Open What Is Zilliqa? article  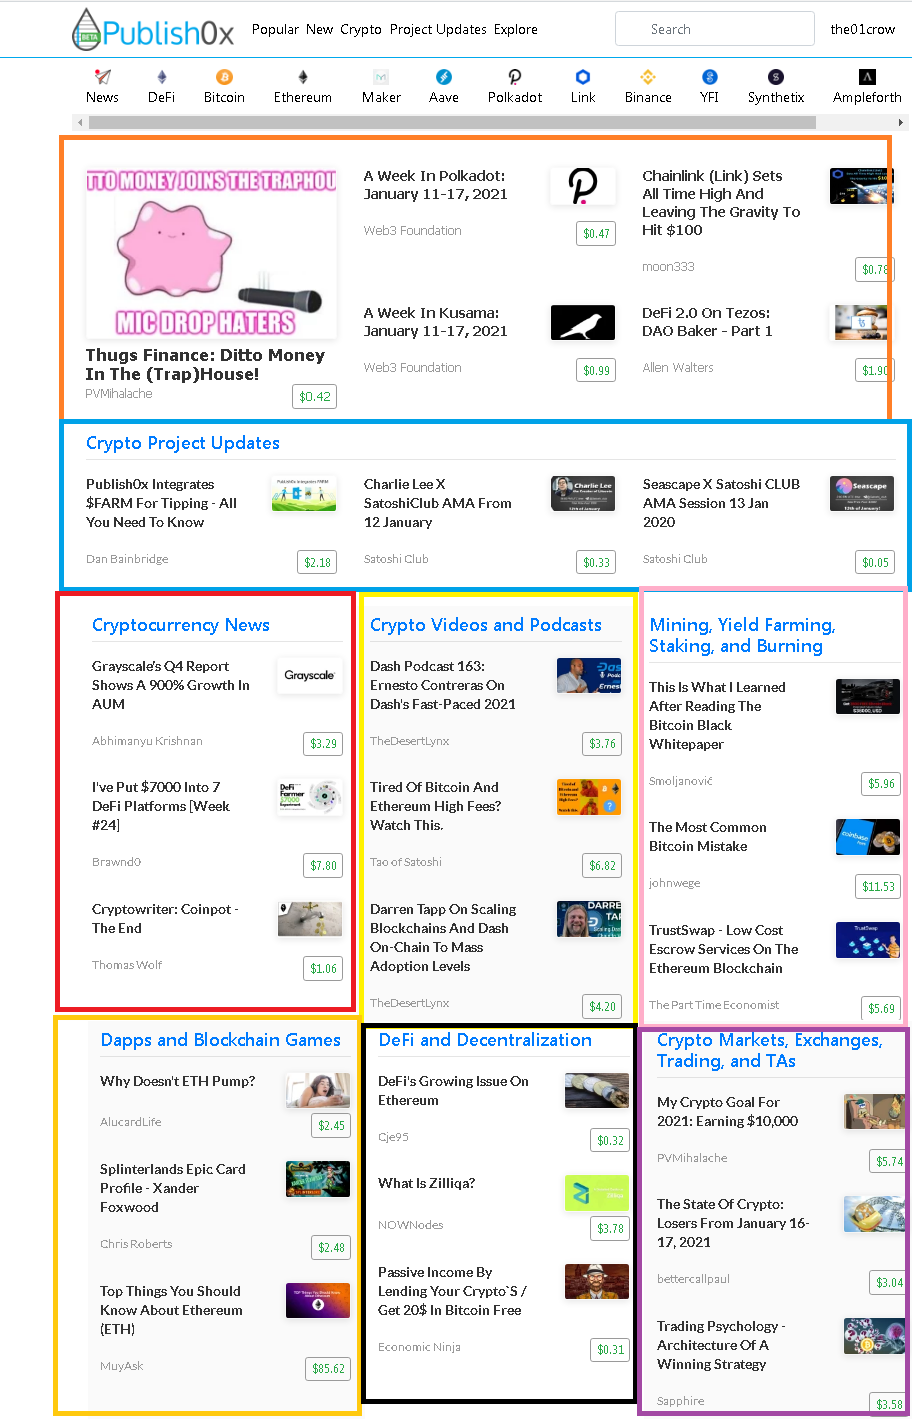[x=427, y=1183]
